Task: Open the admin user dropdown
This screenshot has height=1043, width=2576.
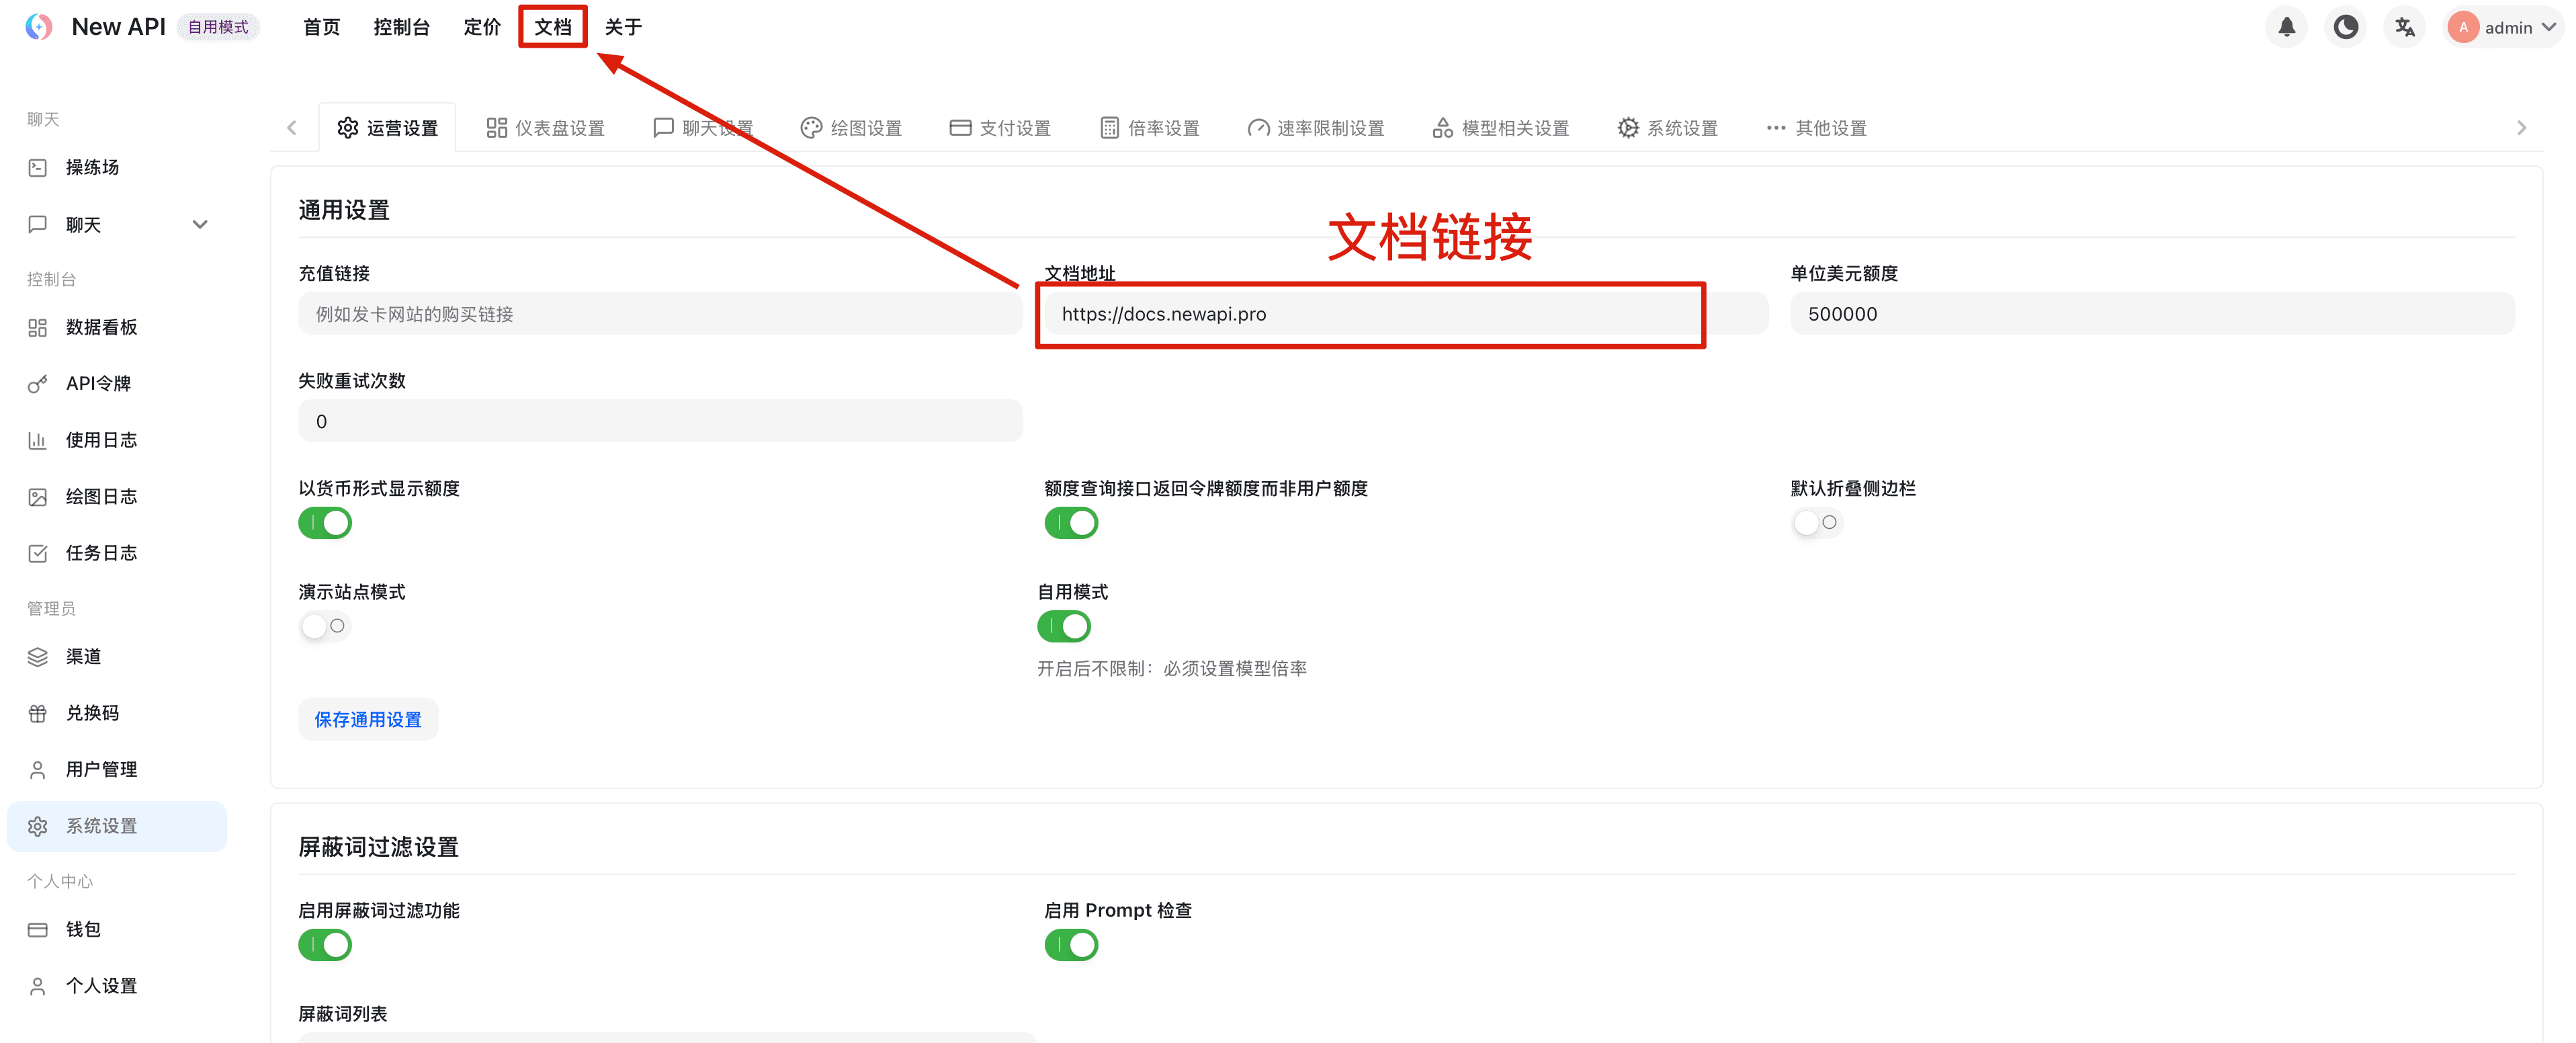Action: click(x=2504, y=27)
